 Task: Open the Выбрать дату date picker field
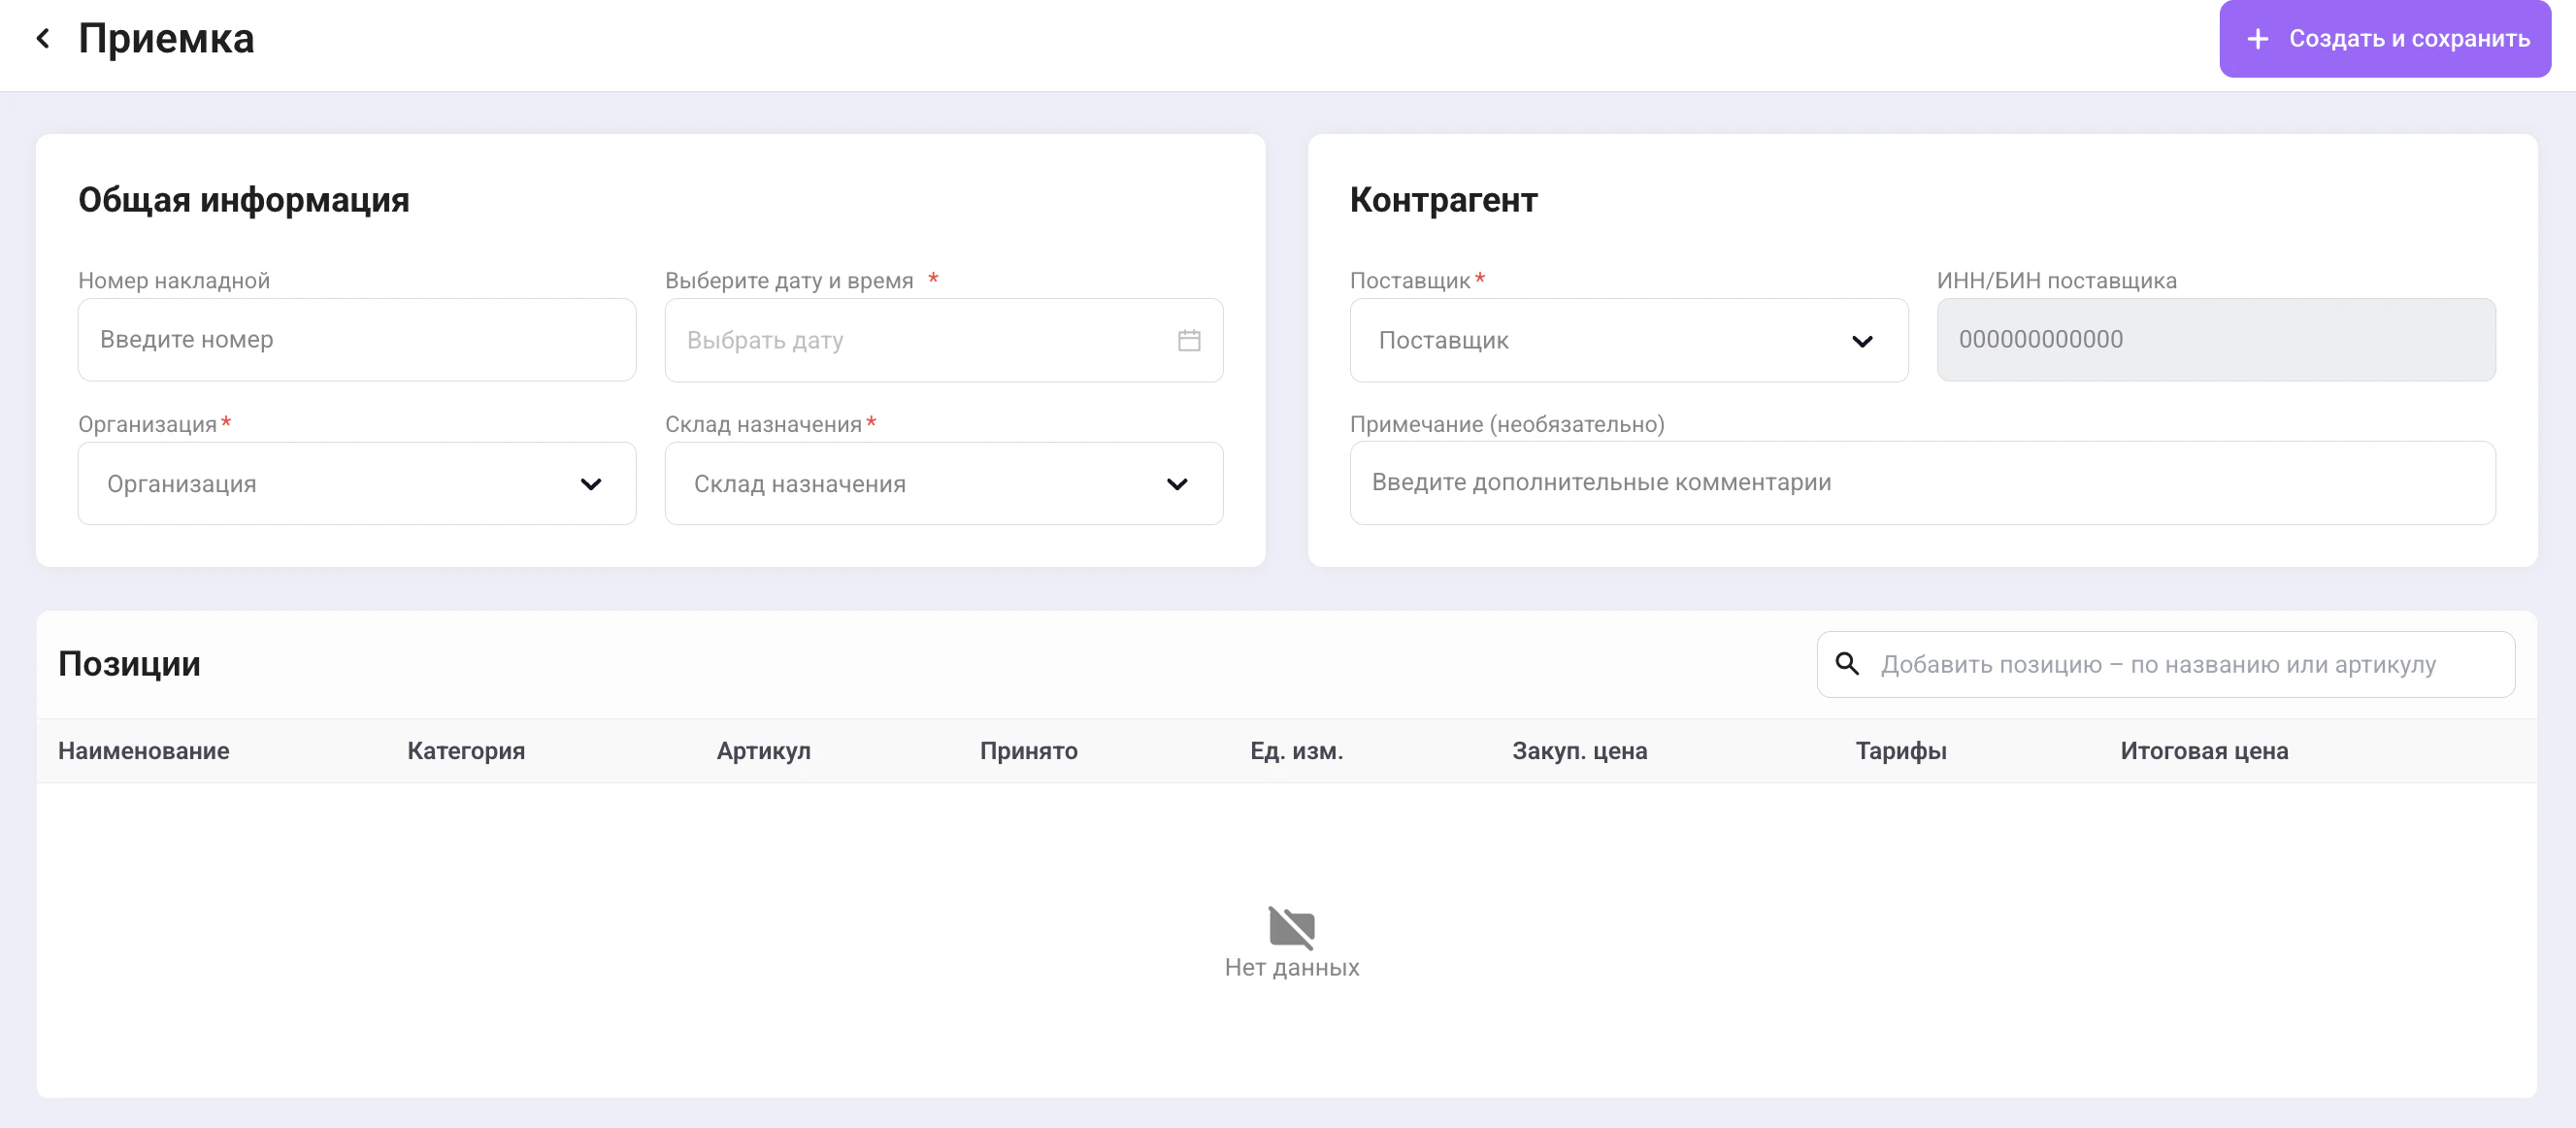[920, 340]
